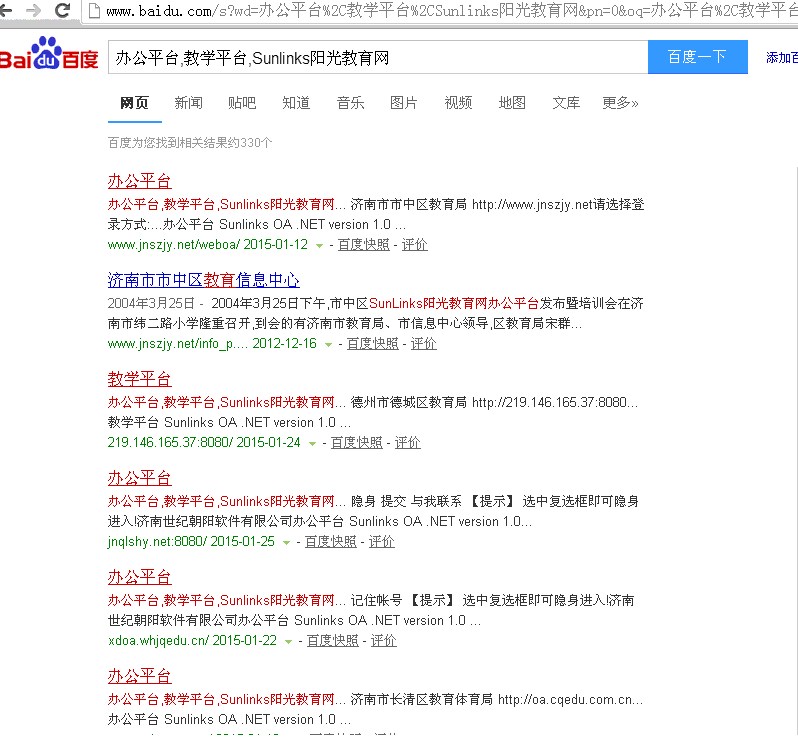This screenshot has height=739, width=798.
Task: Open 百度快照 for 219.146.165.37:8080 result
Action: point(357,443)
